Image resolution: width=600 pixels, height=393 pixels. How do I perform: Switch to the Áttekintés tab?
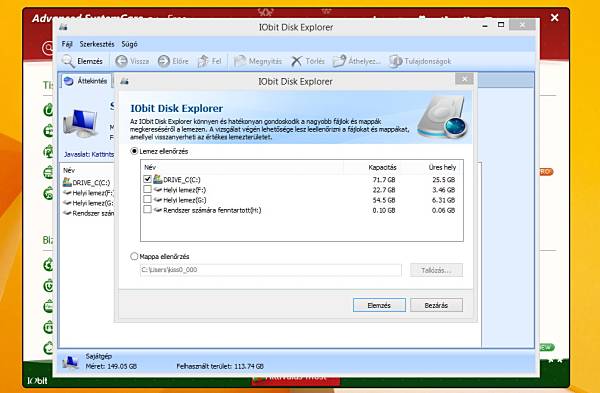point(86,81)
